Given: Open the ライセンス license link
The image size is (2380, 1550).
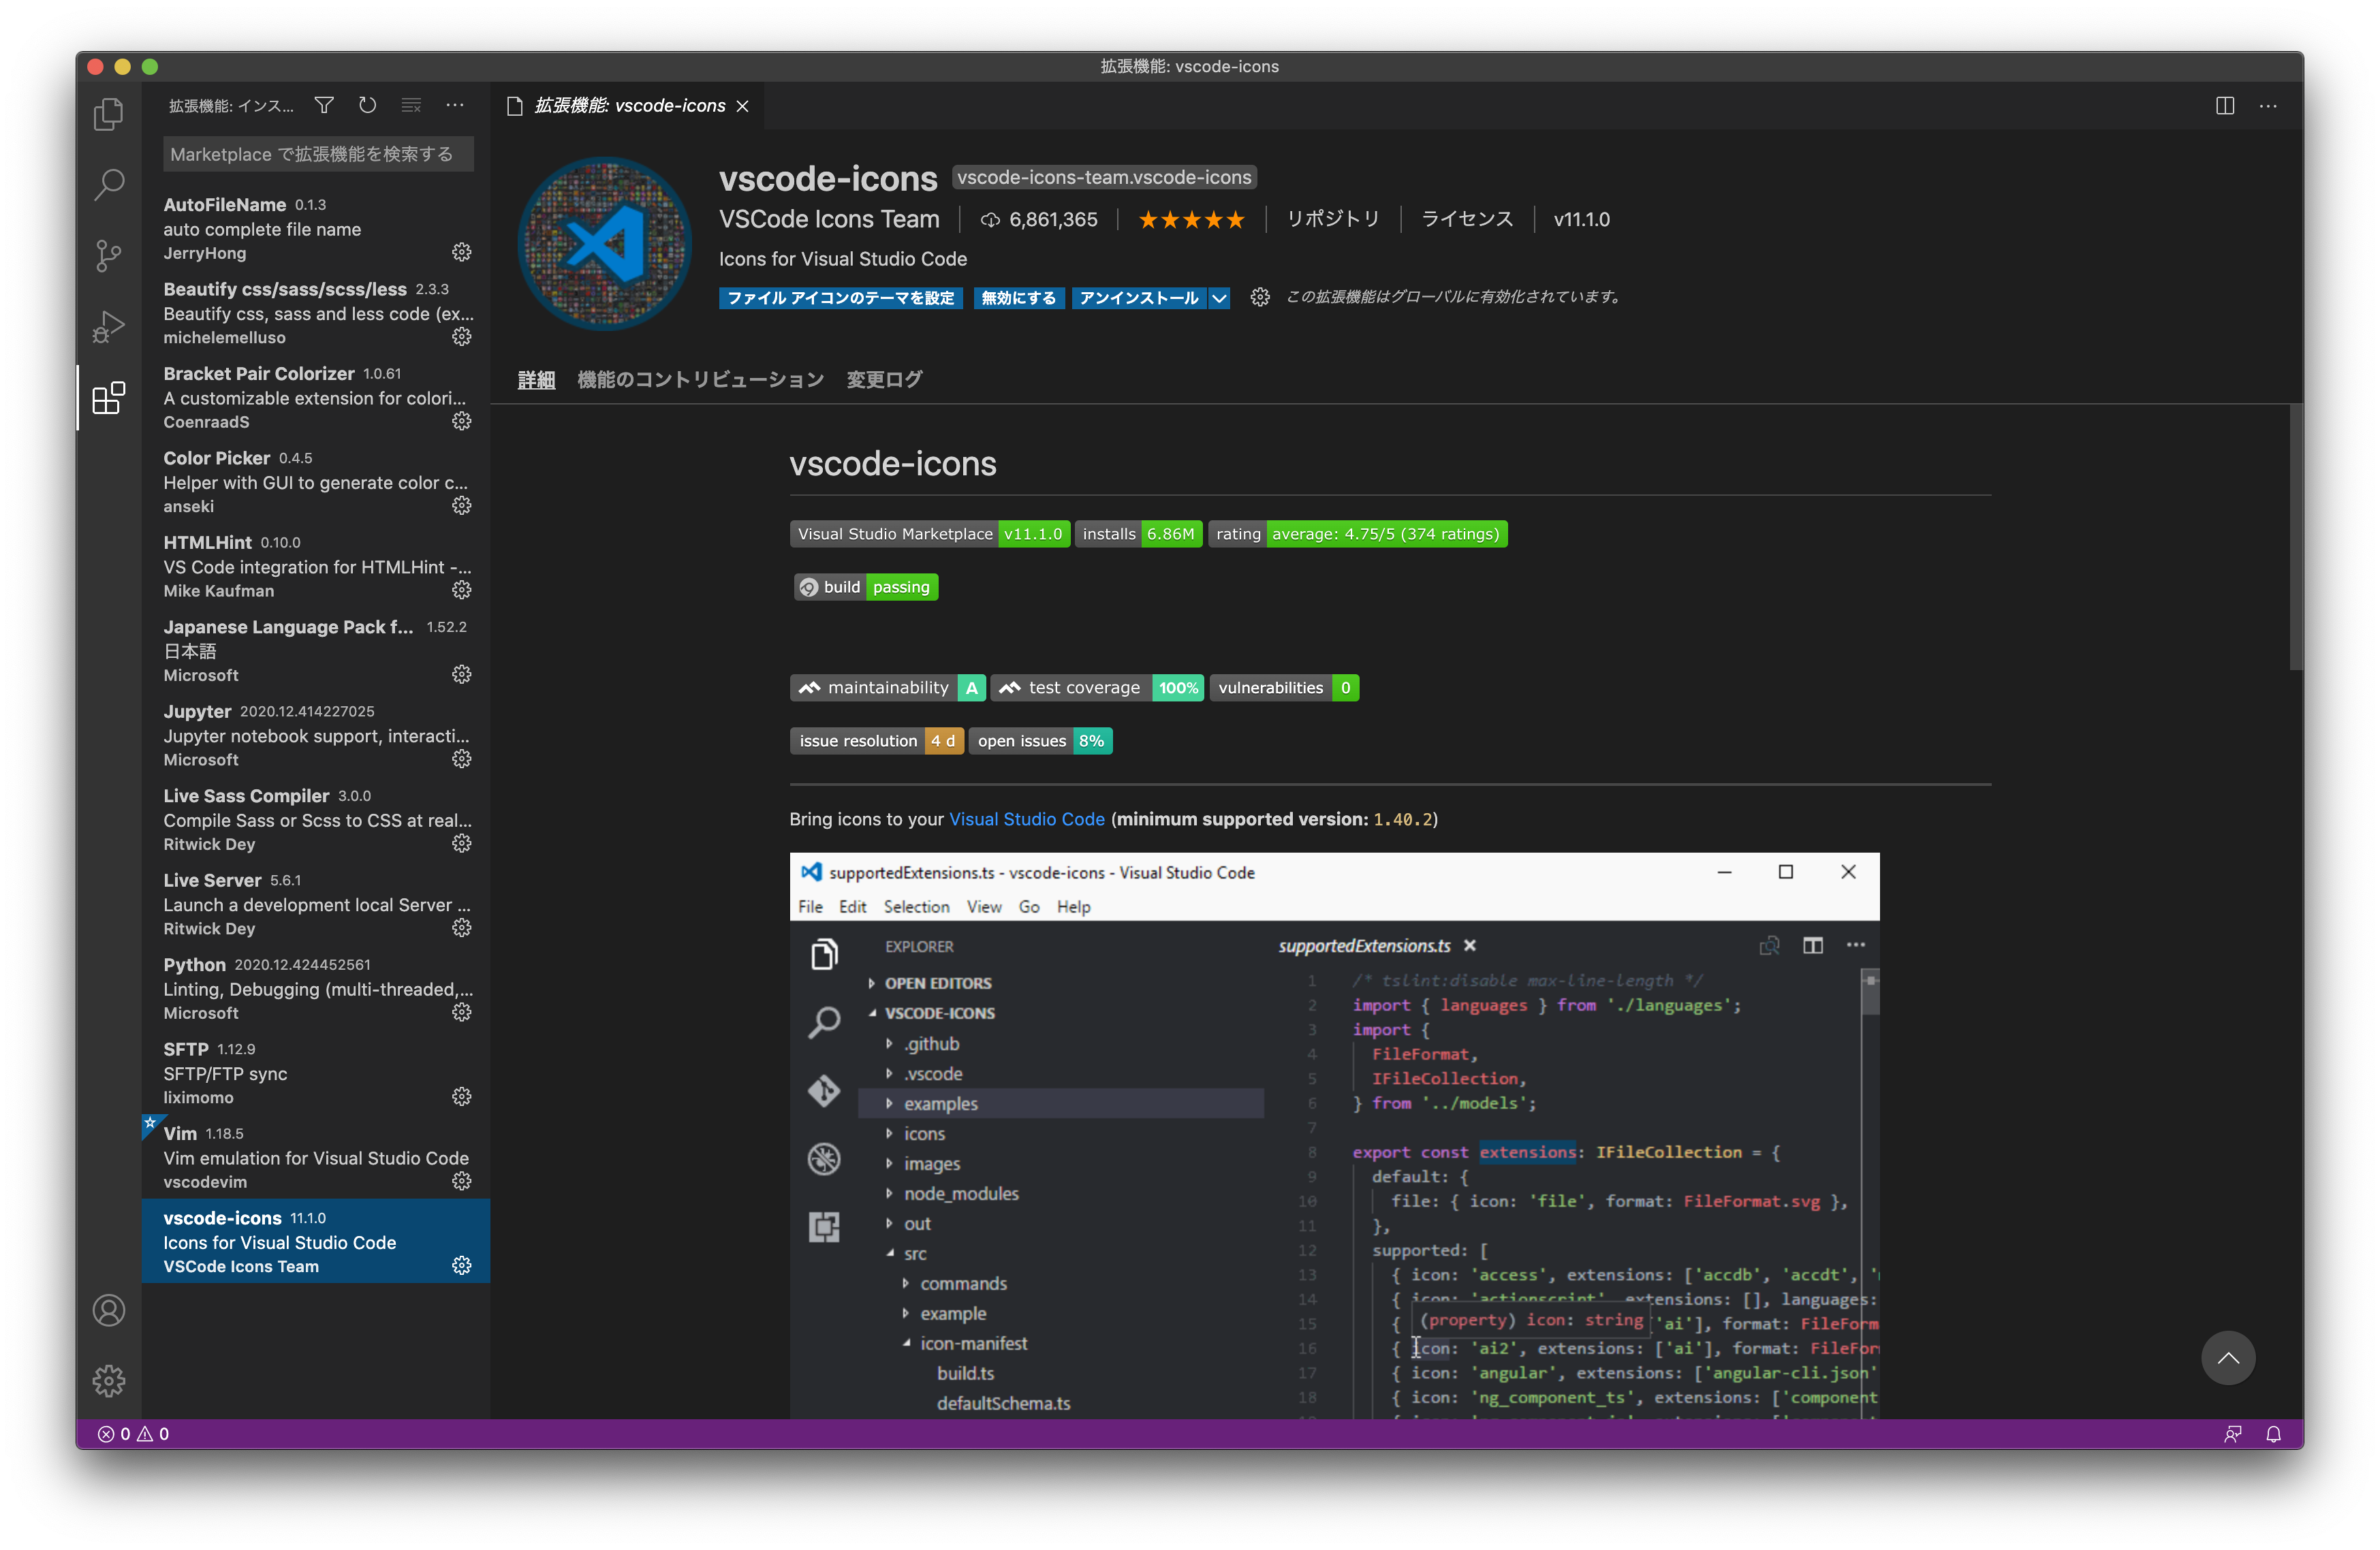Looking at the screenshot, I should 1467,219.
